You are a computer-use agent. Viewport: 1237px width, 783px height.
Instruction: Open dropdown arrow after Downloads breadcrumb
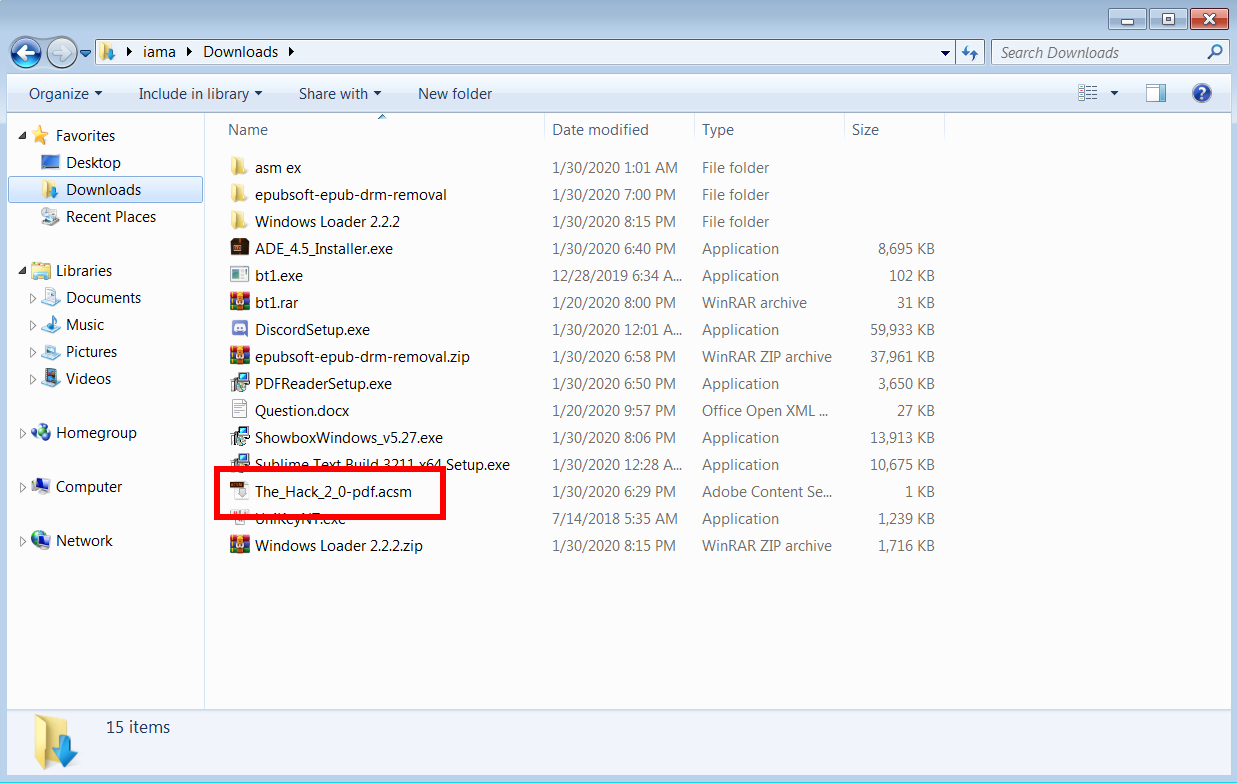(x=292, y=52)
